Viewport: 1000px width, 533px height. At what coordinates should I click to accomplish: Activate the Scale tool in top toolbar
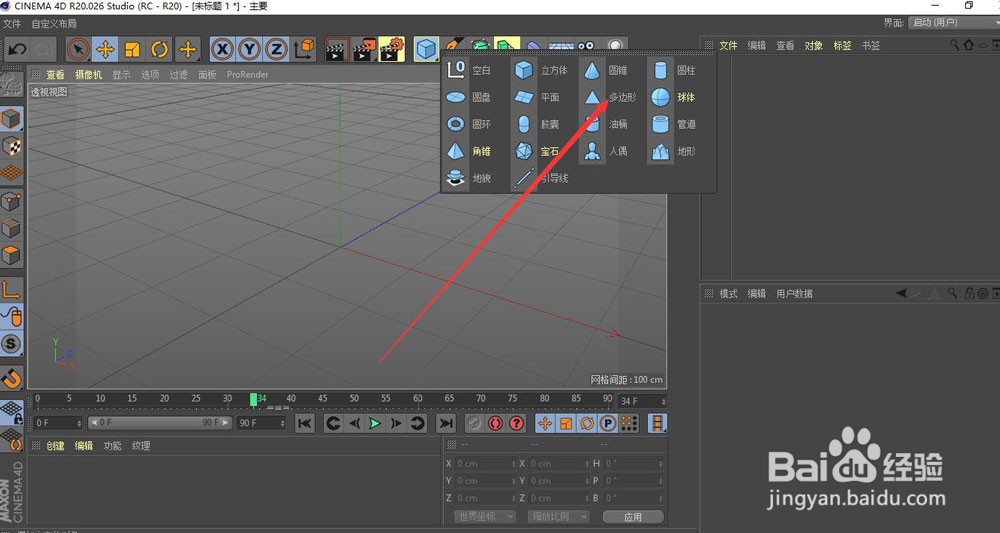132,49
